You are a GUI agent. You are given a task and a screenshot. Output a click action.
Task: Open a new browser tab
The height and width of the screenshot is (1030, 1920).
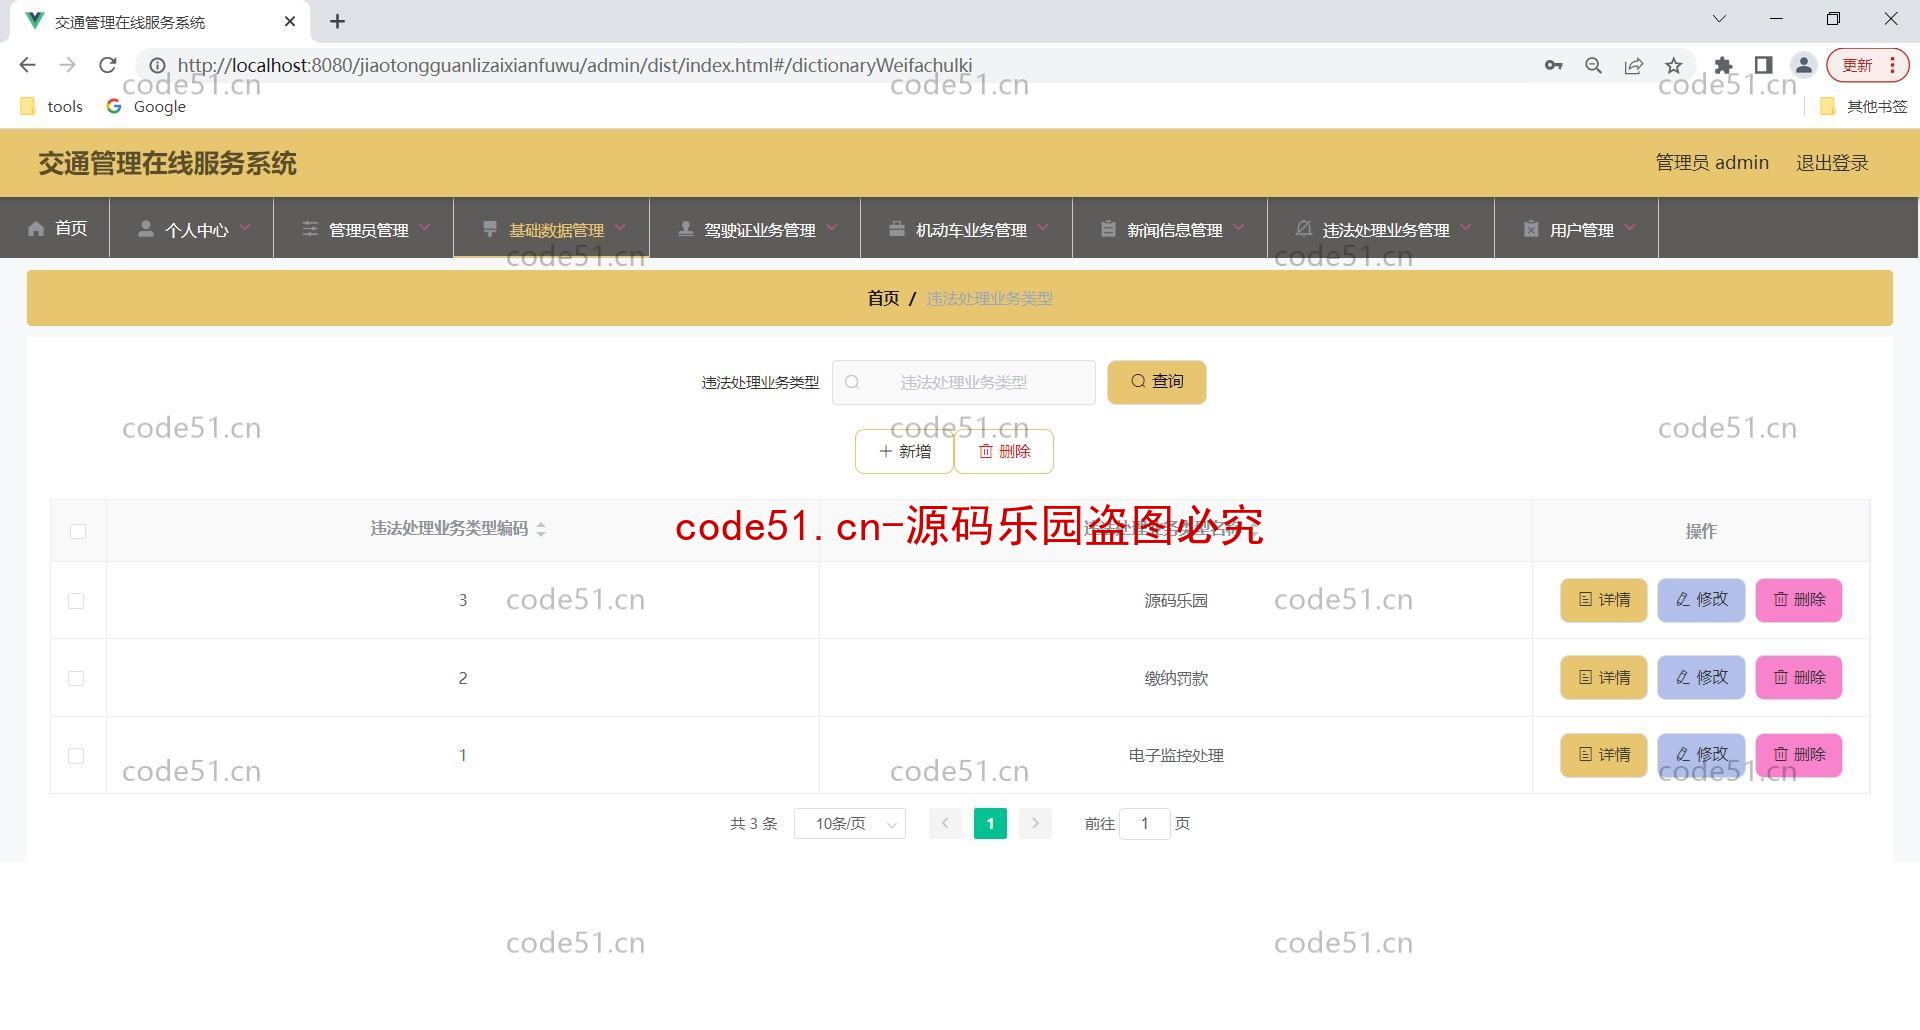[338, 21]
